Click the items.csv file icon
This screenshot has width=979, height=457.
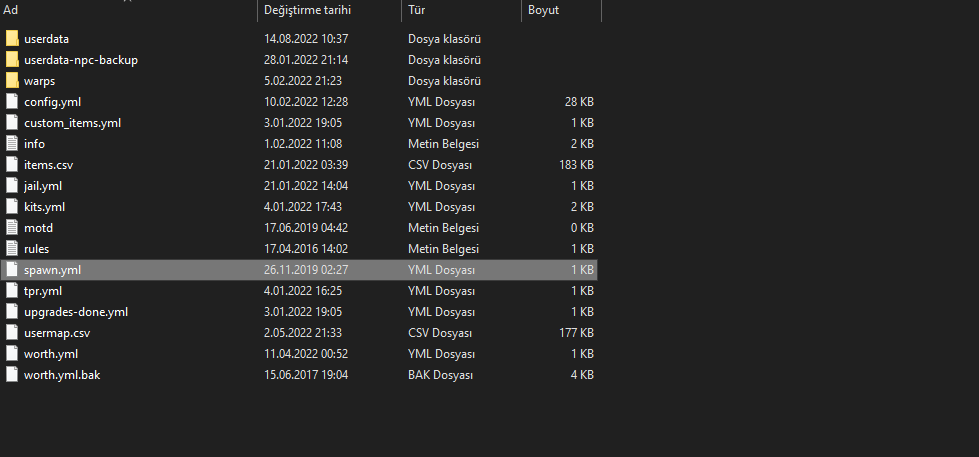(x=12, y=165)
